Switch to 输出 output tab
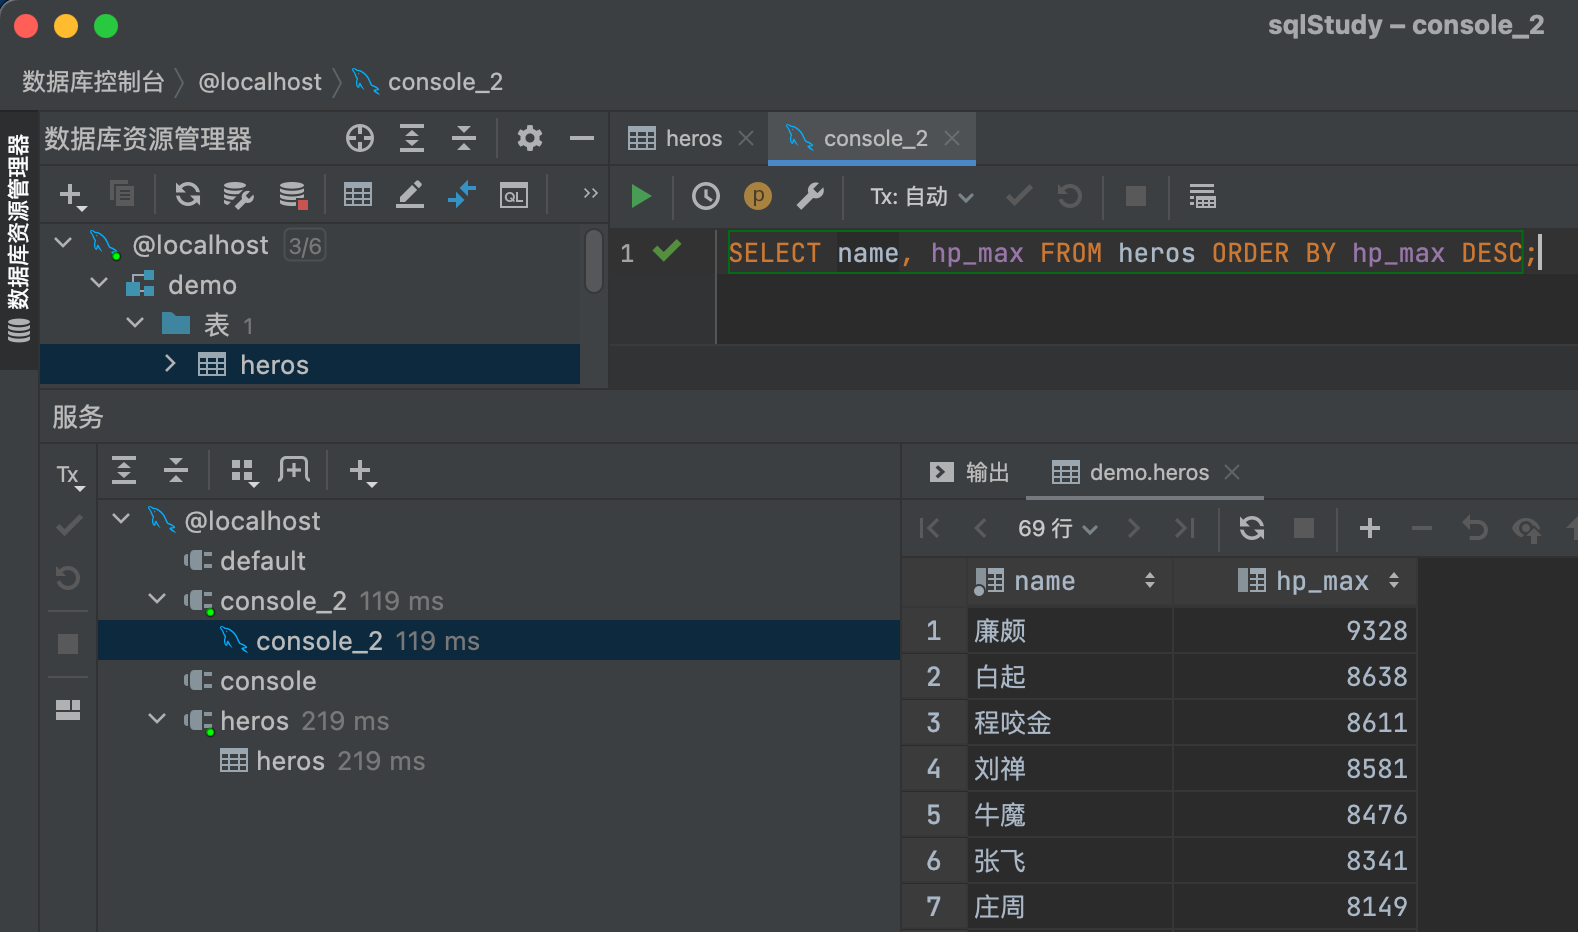 click(x=969, y=472)
